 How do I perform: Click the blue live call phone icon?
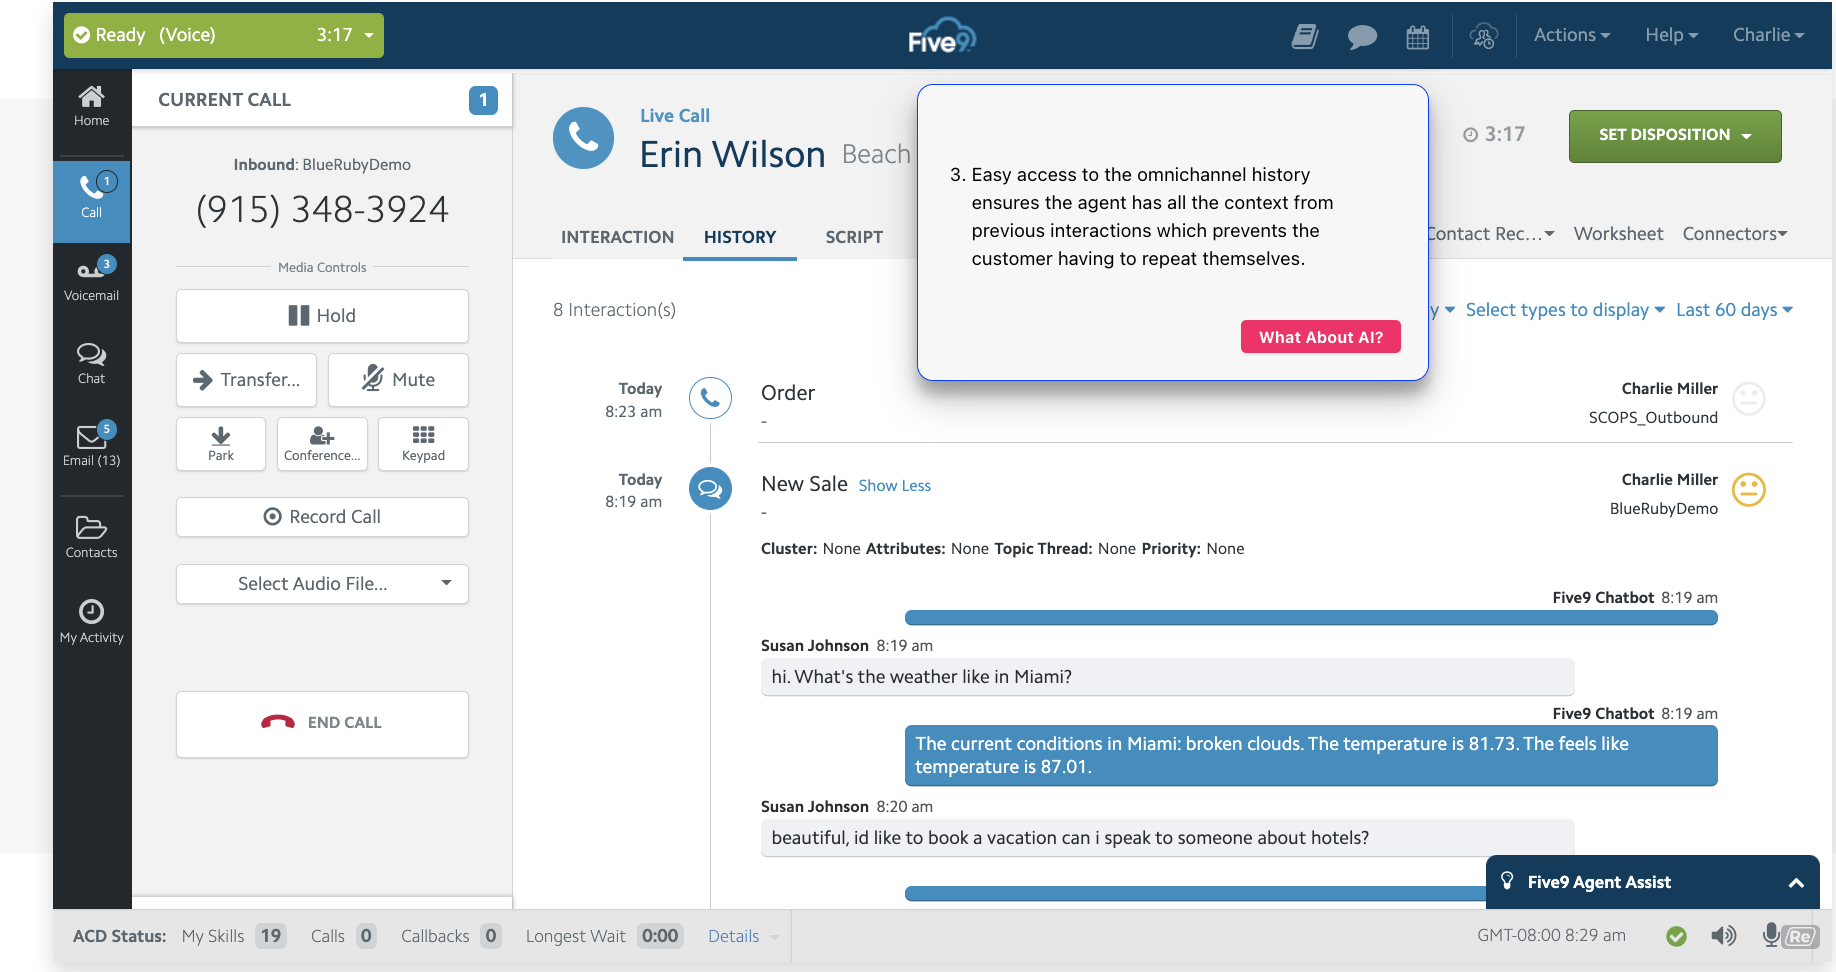click(583, 138)
